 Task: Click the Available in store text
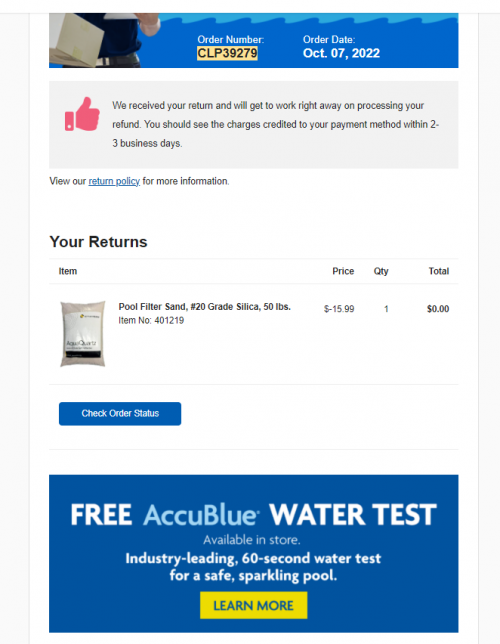[x=252, y=540]
